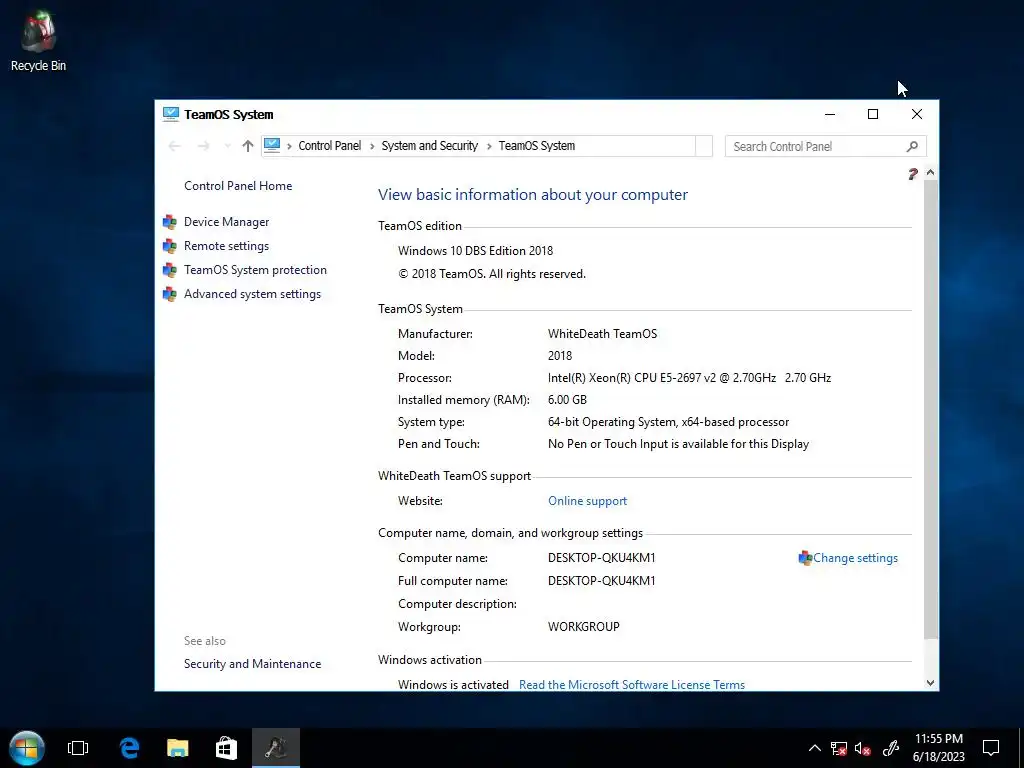
Task: Click the computer icon in address bar
Action: (x=272, y=146)
